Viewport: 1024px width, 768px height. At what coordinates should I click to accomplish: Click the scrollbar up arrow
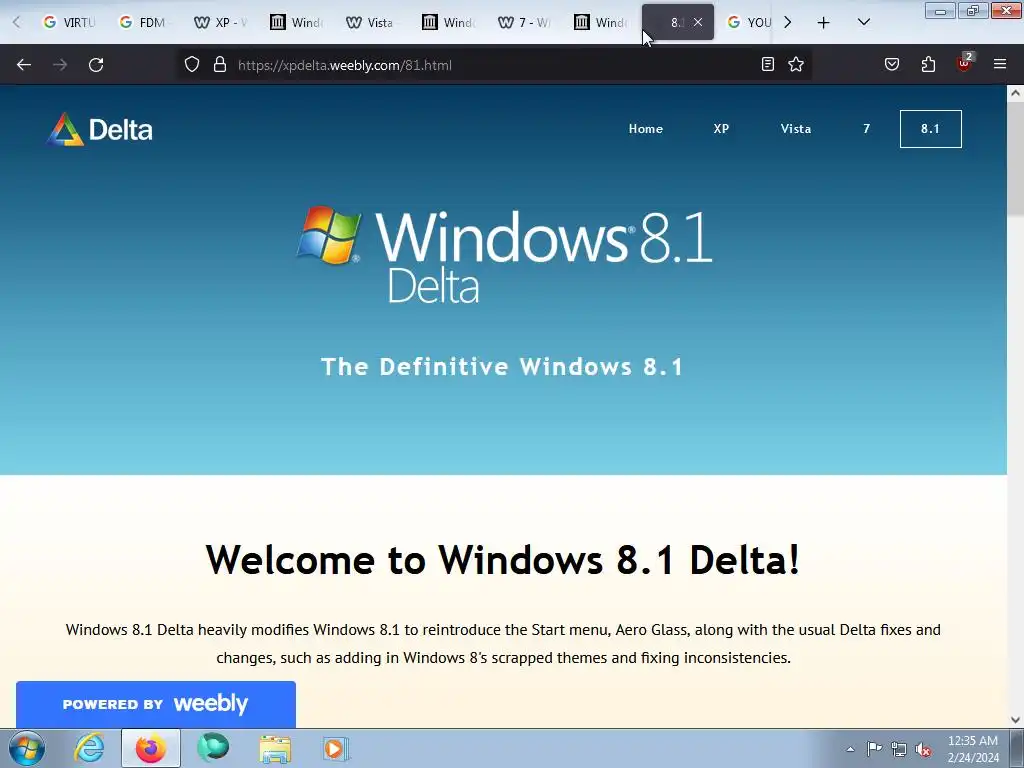click(x=1016, y=93)
